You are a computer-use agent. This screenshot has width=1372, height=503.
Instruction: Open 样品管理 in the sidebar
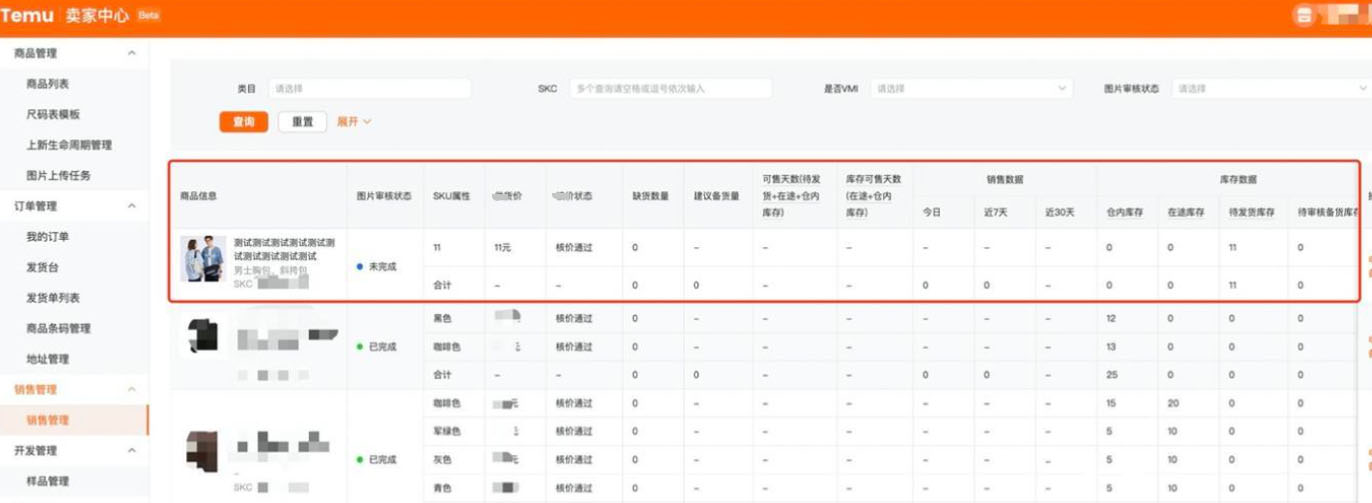[48, 481]
